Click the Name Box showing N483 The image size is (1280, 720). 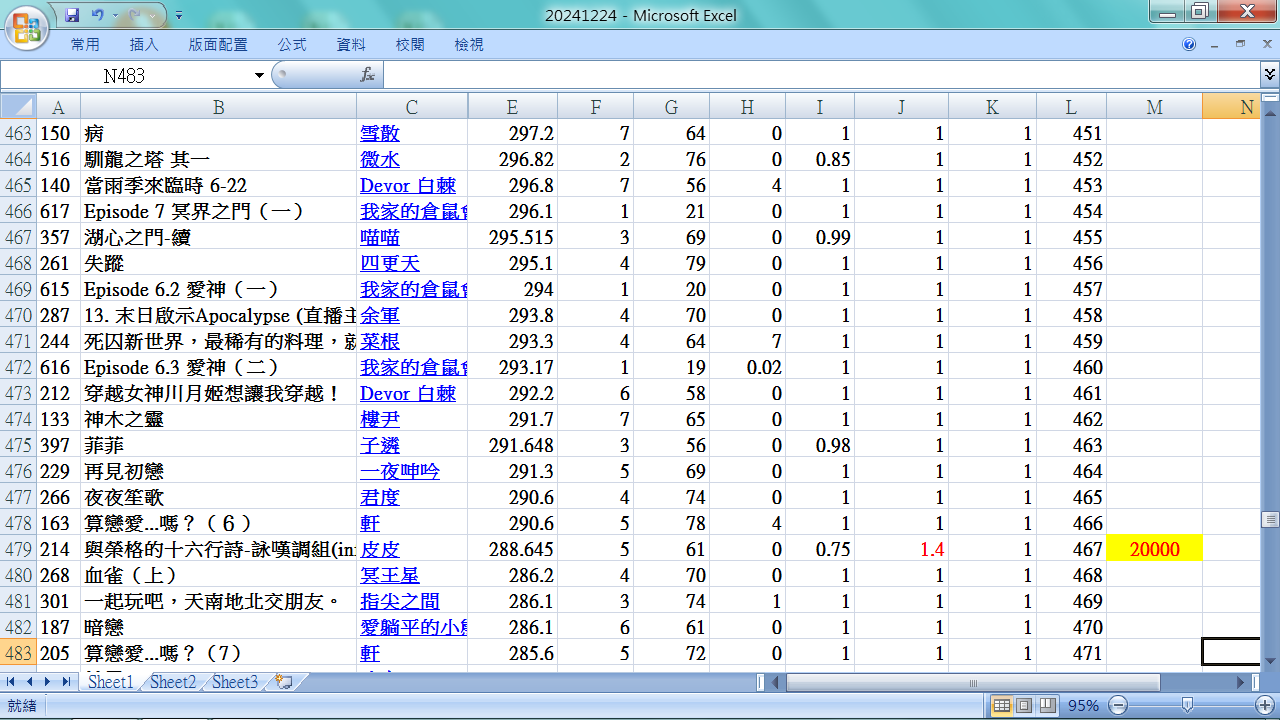point(125,75)
